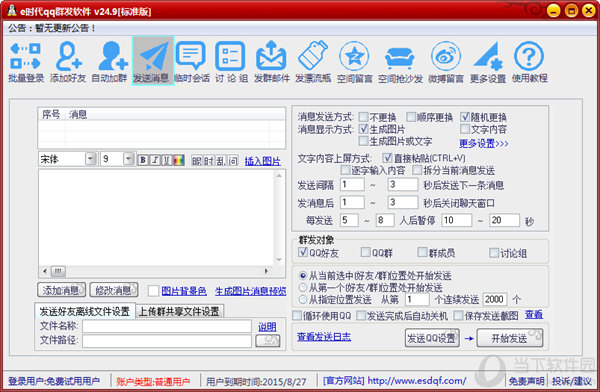Viewport: 600px width, 392px height.
Task: Open the 发群邮件 group mail tool
Action: coord(272,62)
